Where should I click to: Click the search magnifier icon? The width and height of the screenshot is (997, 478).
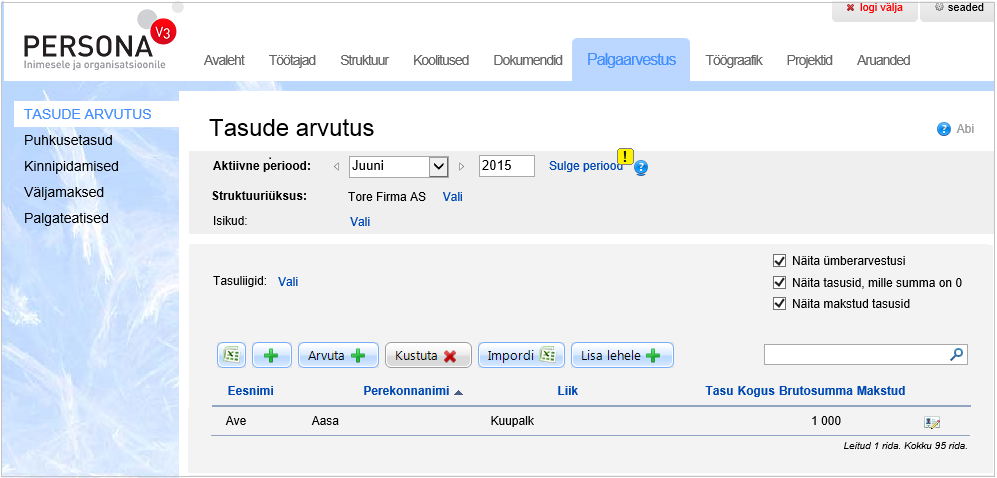click(956, 354)
